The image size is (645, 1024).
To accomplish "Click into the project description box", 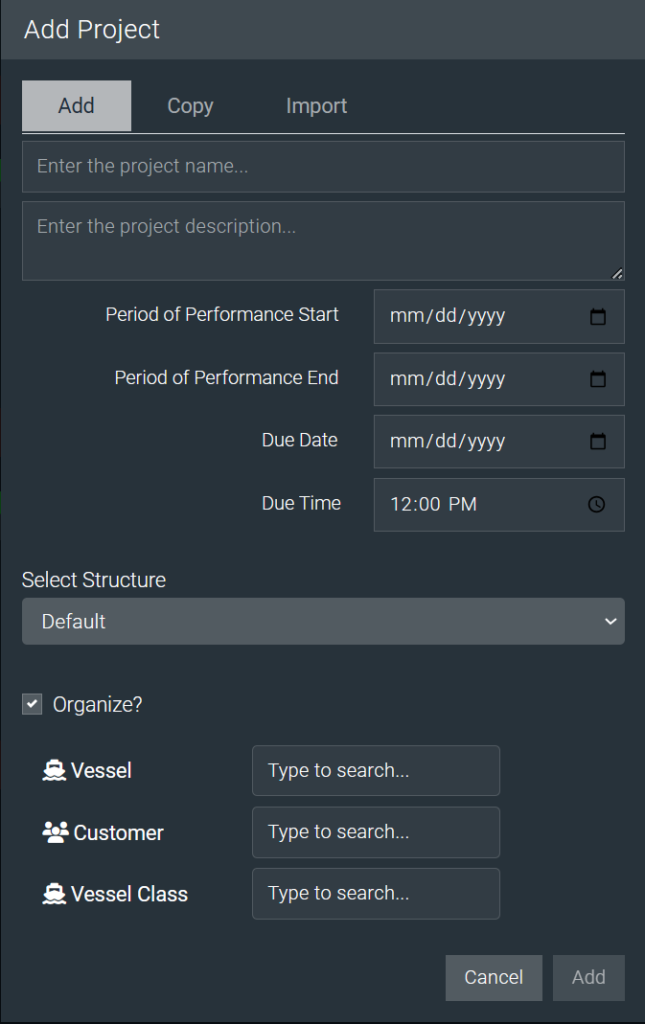I will point(323,241).
